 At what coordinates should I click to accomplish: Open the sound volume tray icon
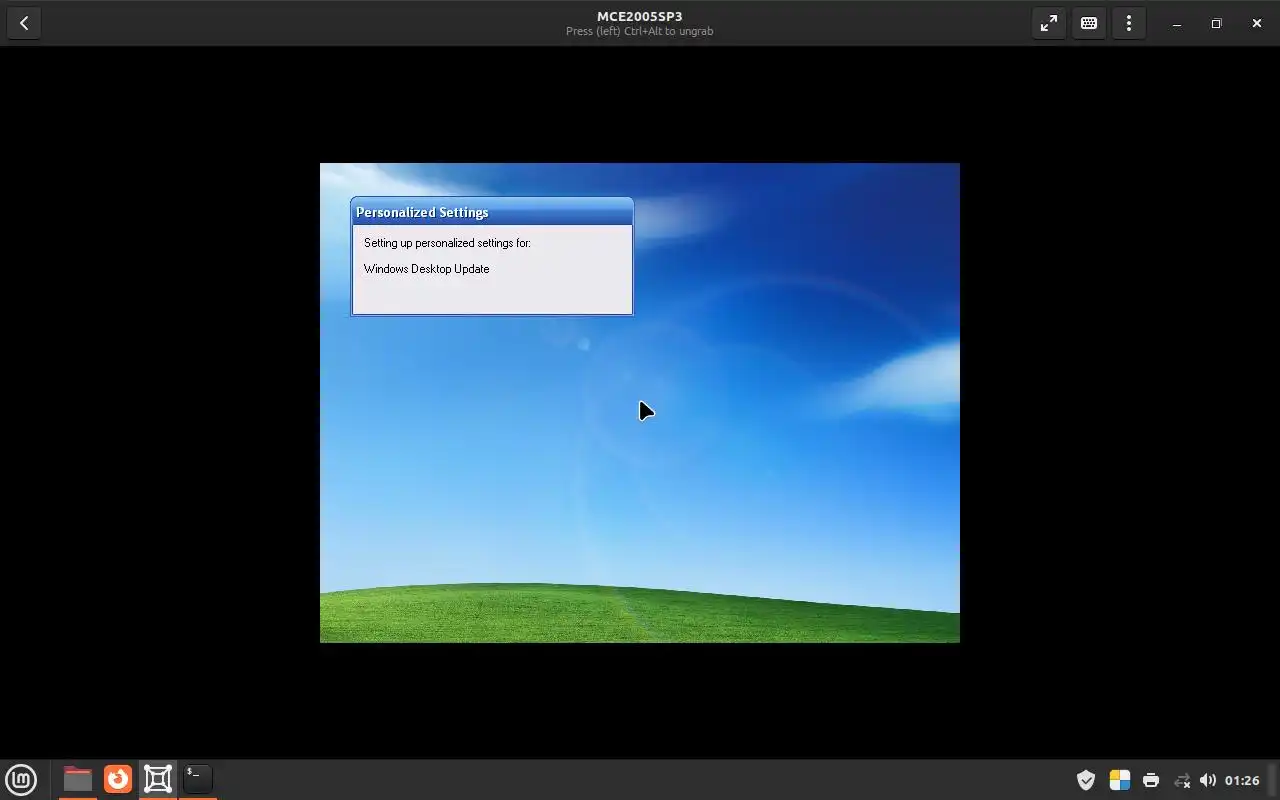coord(1208,780)
